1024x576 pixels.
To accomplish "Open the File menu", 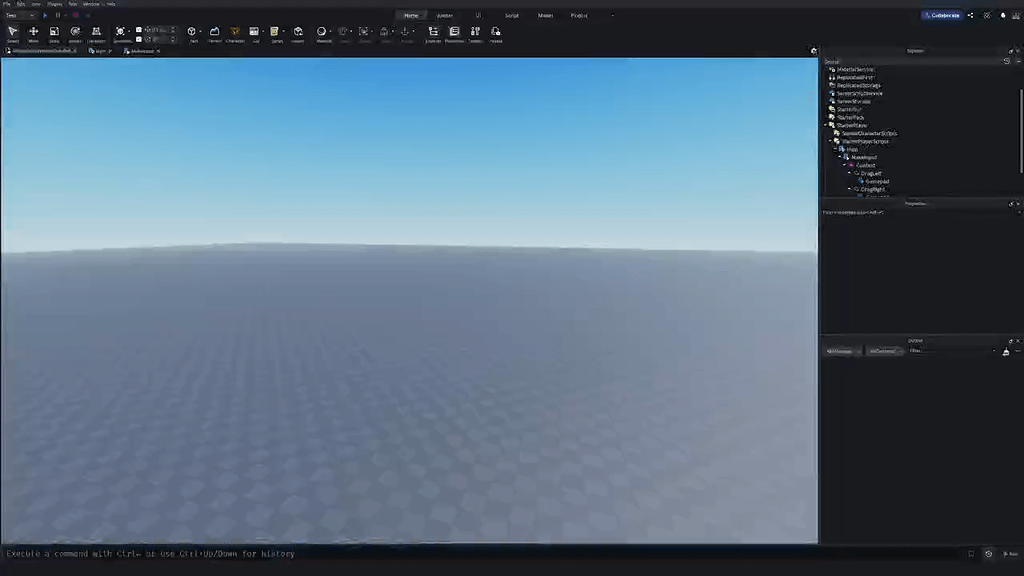I will tap(7, 4).
